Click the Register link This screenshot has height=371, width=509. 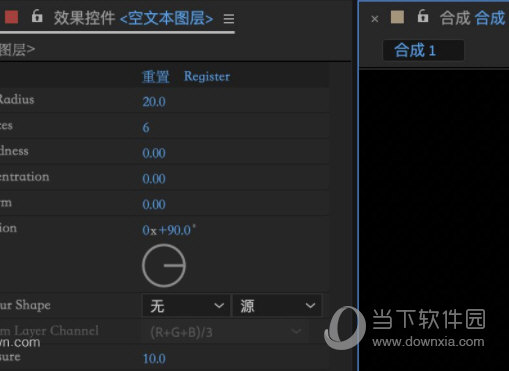point(207,77)
